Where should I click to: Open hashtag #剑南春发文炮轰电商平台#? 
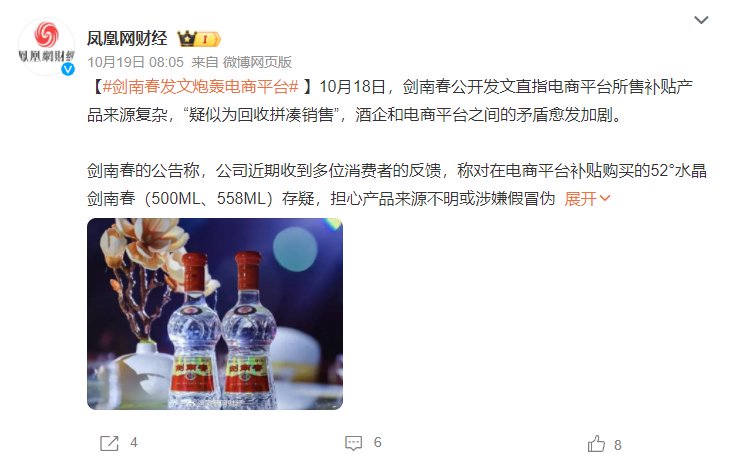(x=200, y=86)
